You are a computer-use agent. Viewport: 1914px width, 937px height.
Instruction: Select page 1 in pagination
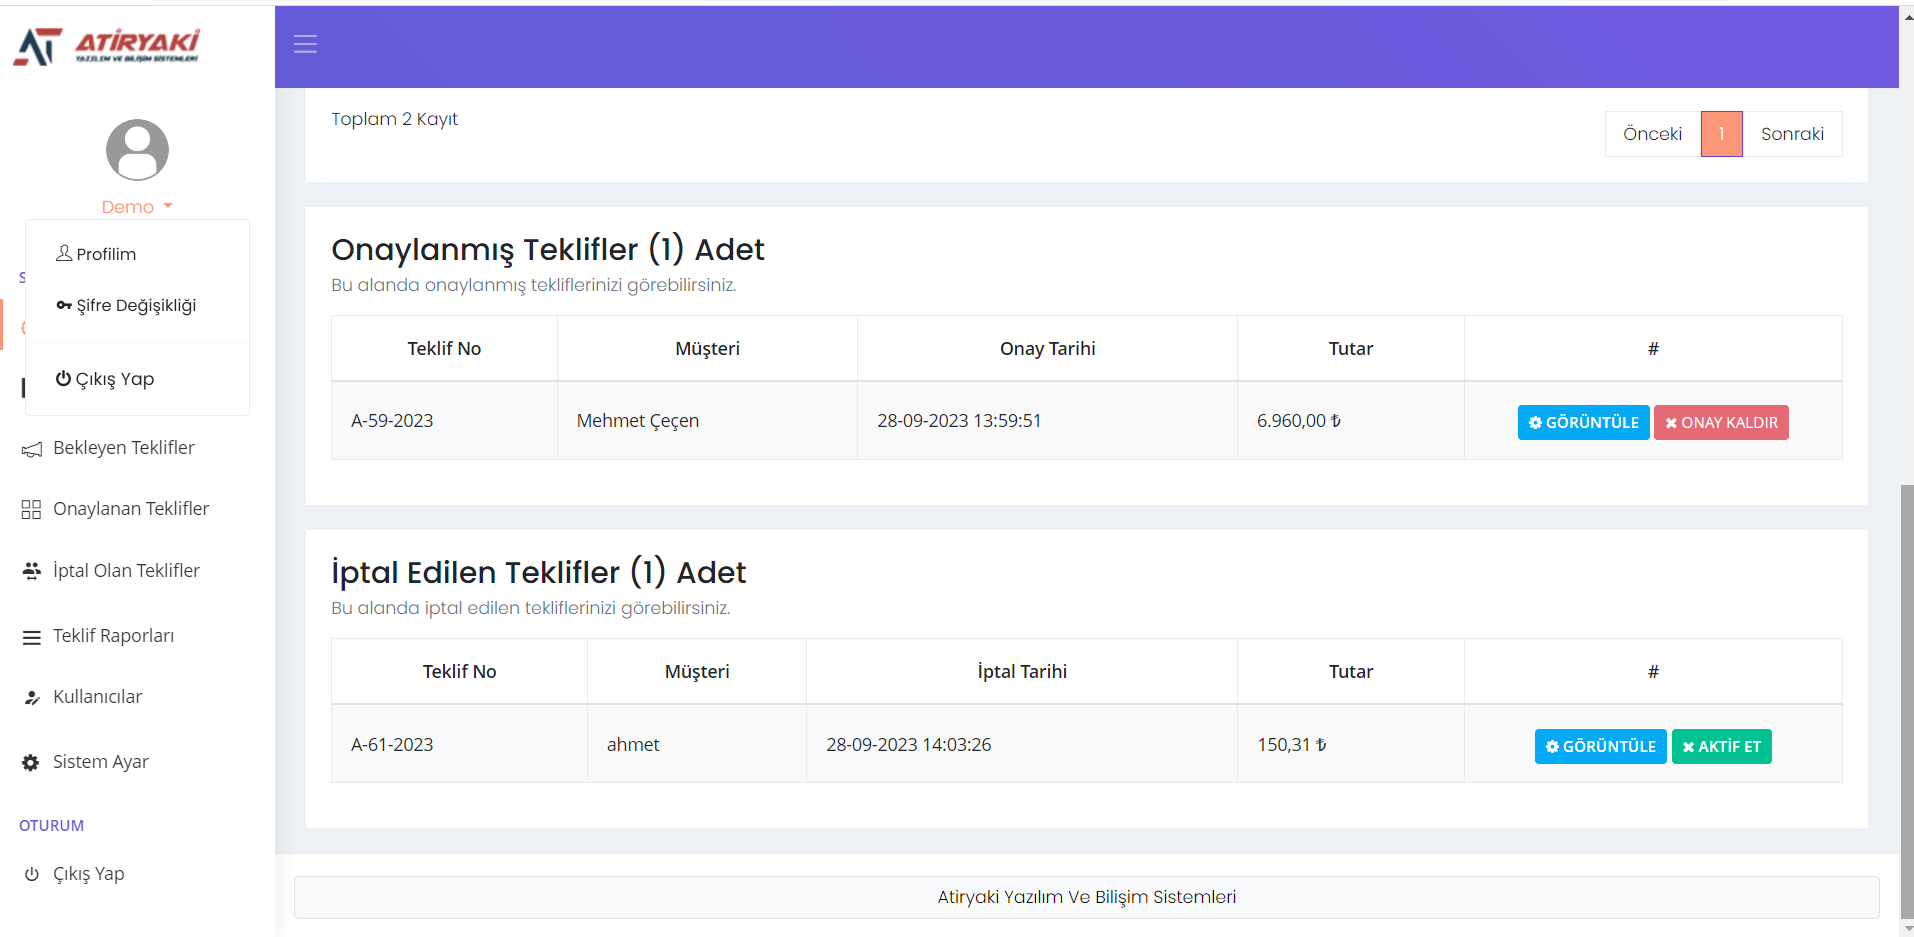[1722, 134]
